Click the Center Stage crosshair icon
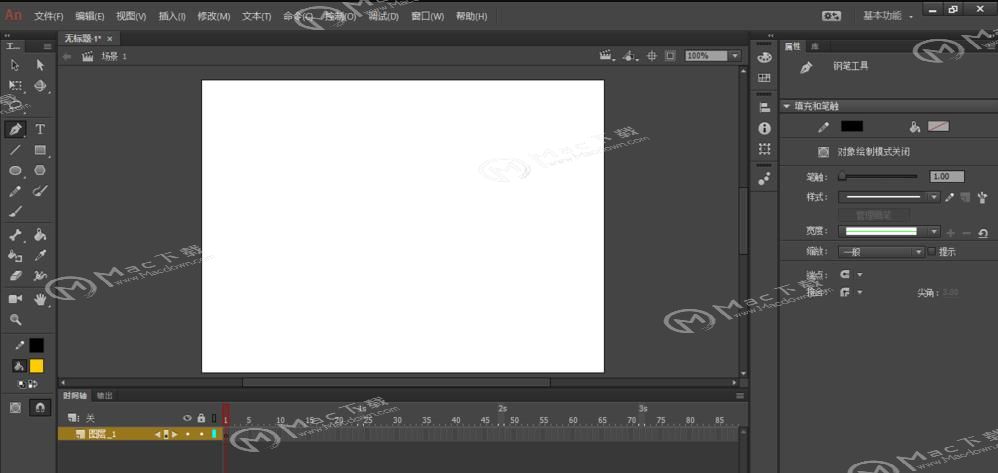 point(651,56)
